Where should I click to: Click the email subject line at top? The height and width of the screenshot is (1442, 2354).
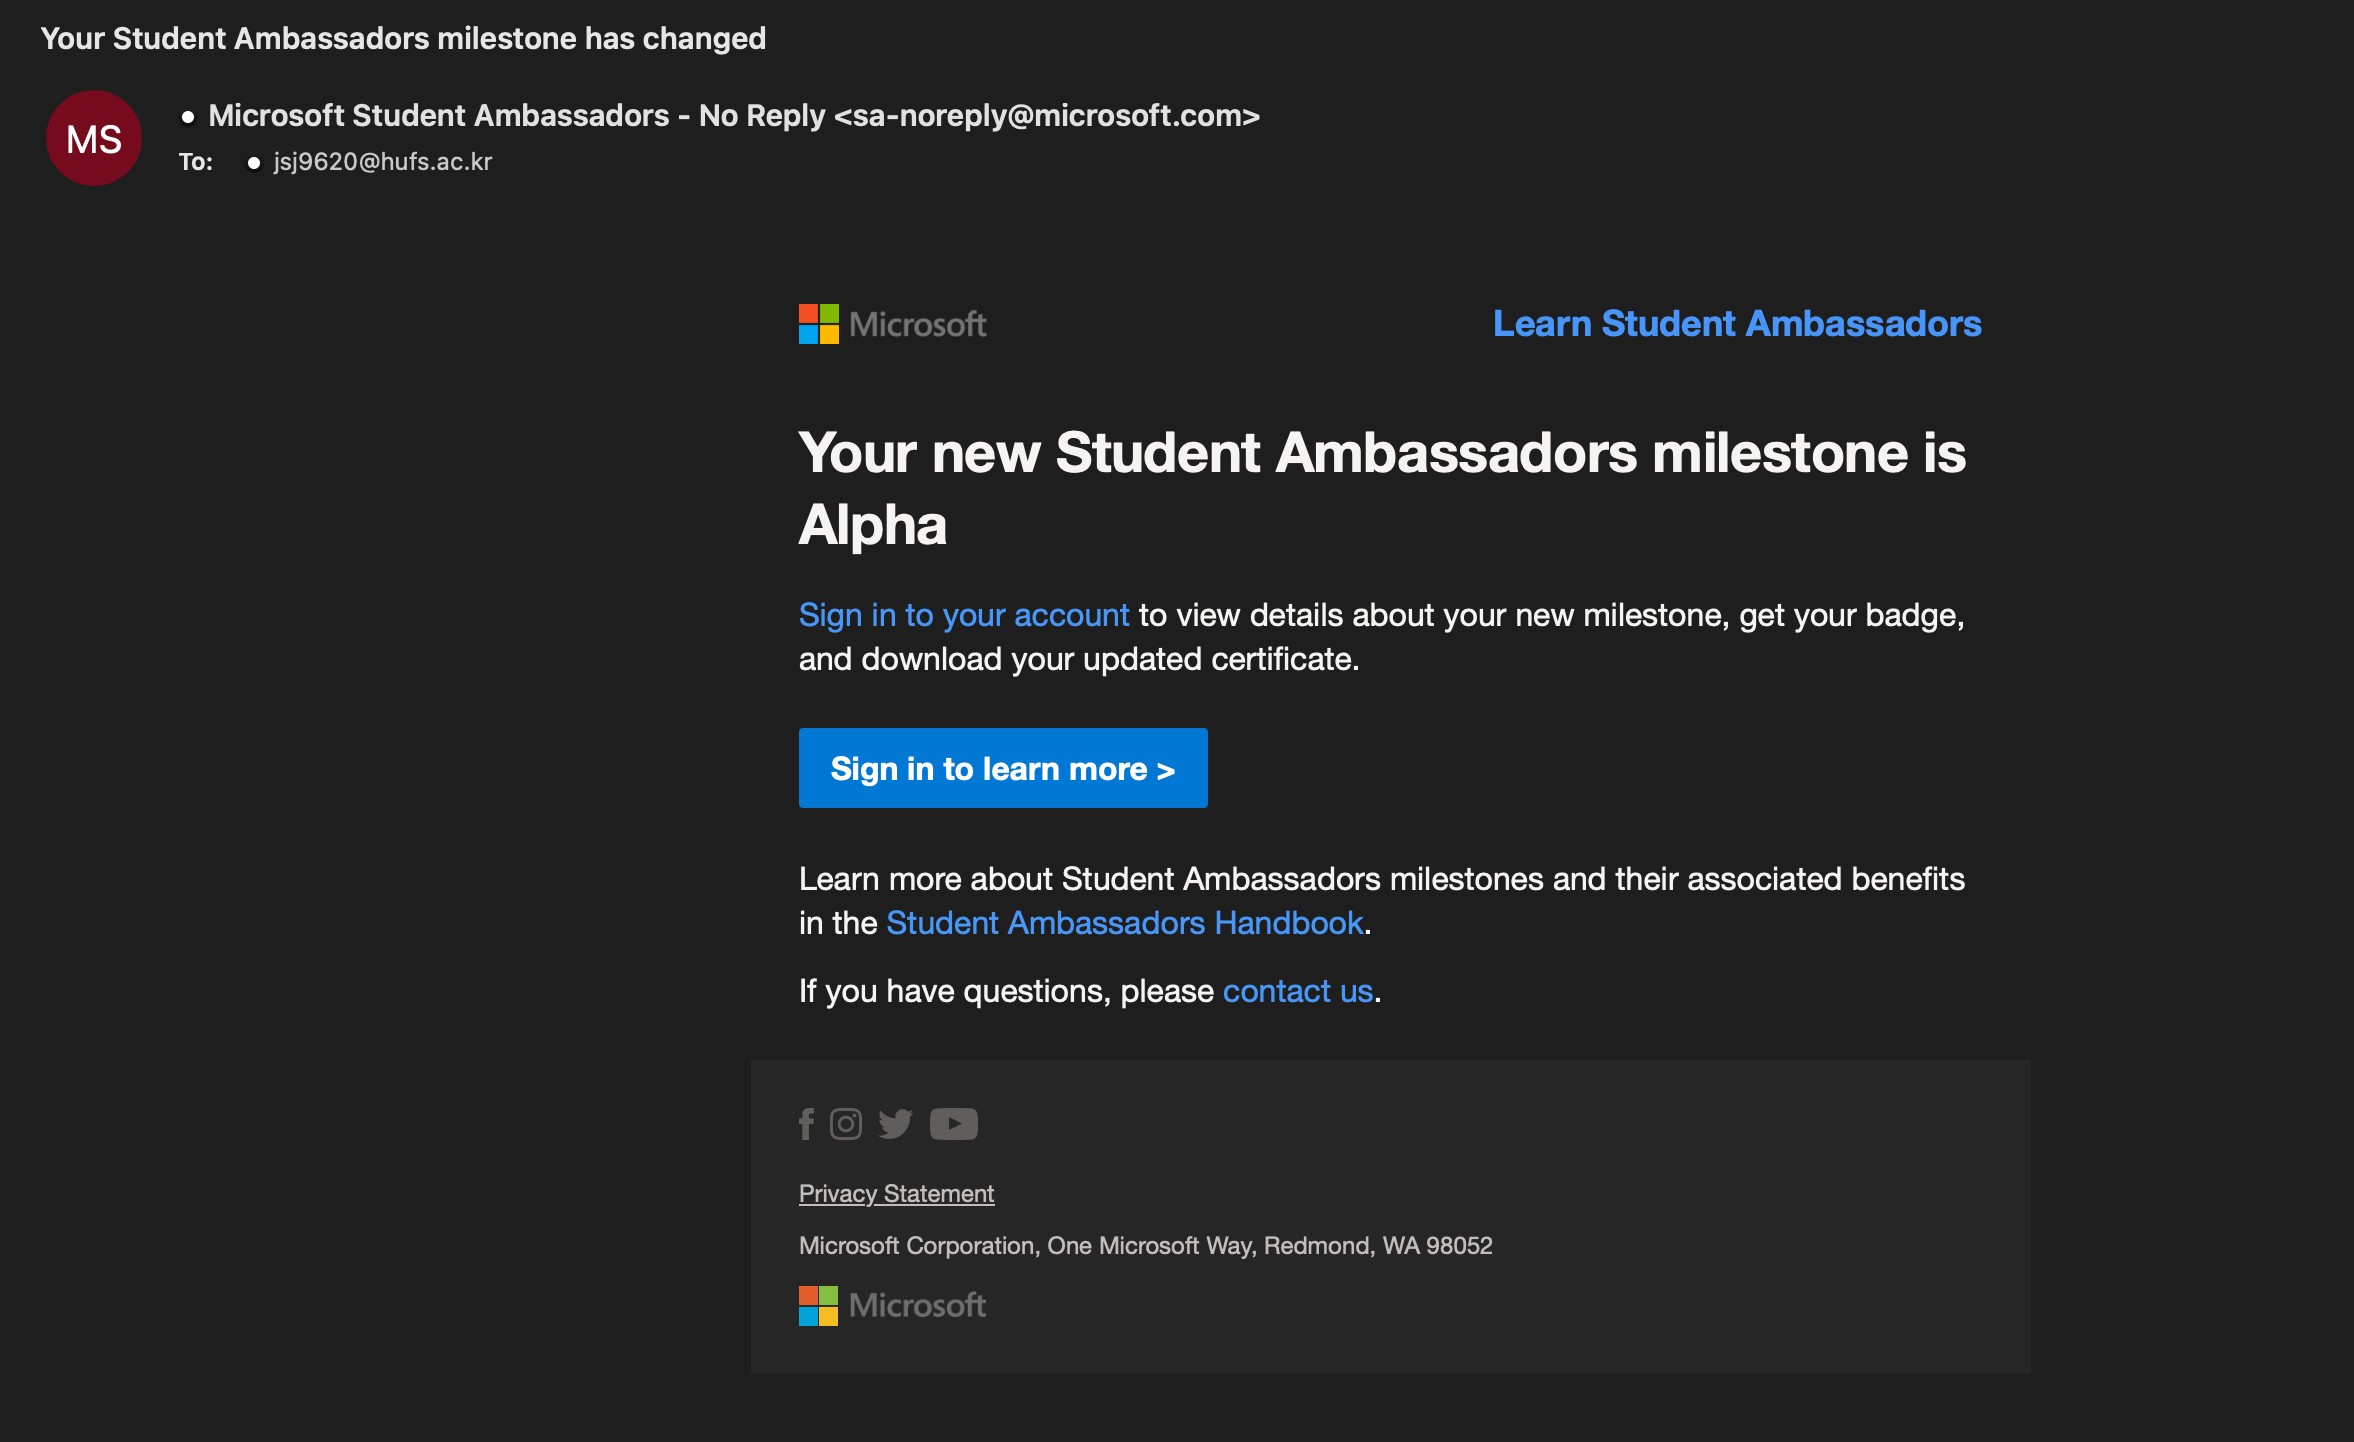tap(403, 39)
